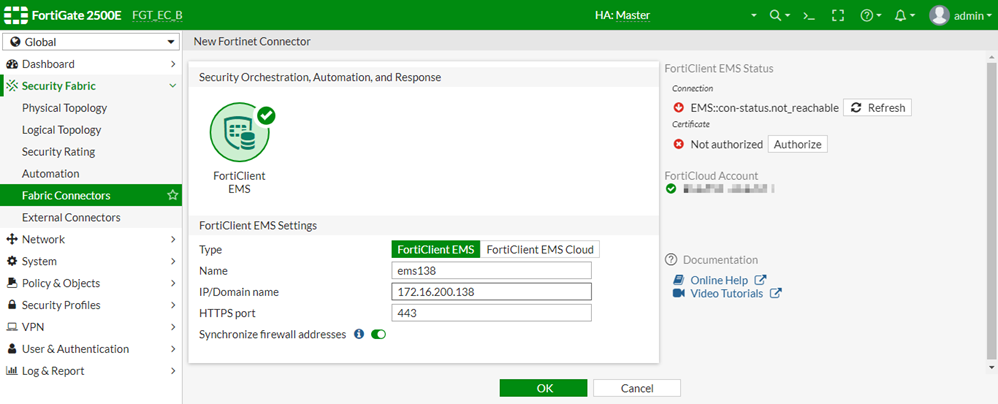
Task: Toggle Synchronize firewall addresses switch
Action: pyautogui.click(x=378, y=334)
